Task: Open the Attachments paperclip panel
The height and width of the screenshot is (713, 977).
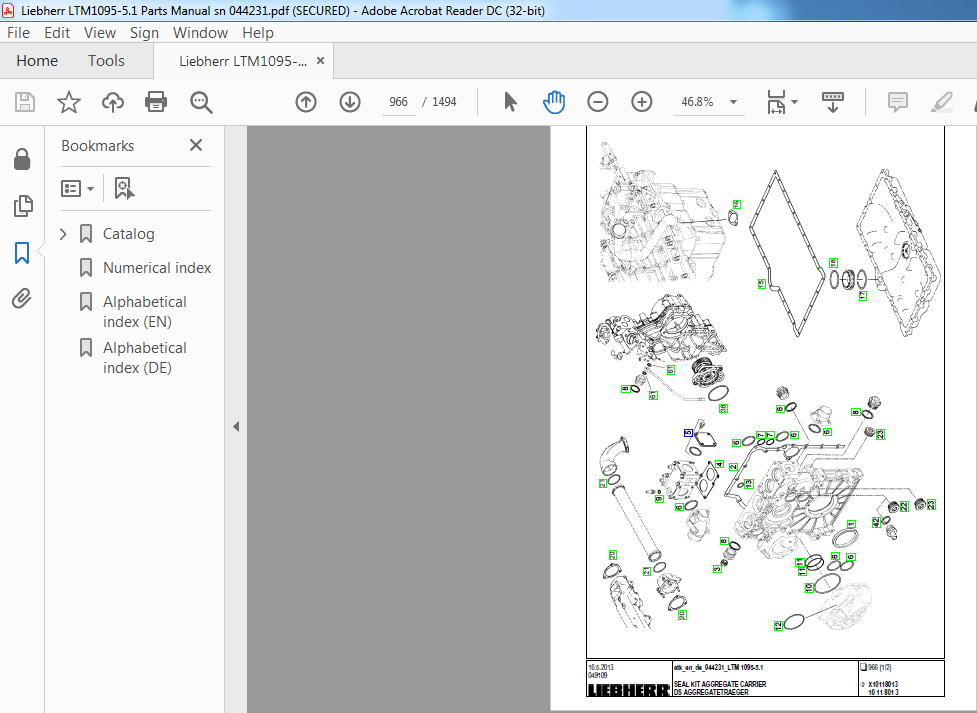Action: pos(22,299)
